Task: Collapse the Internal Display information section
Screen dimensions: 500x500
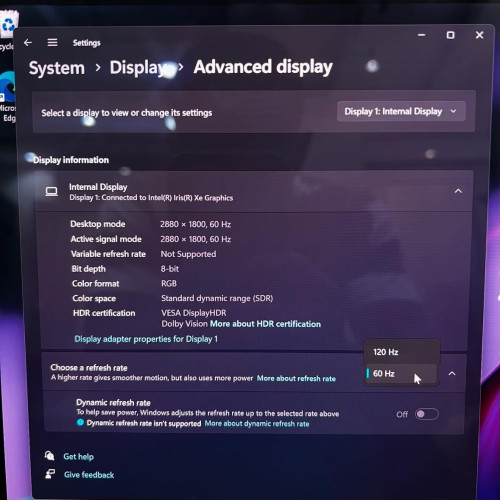Action: point(458,191)
